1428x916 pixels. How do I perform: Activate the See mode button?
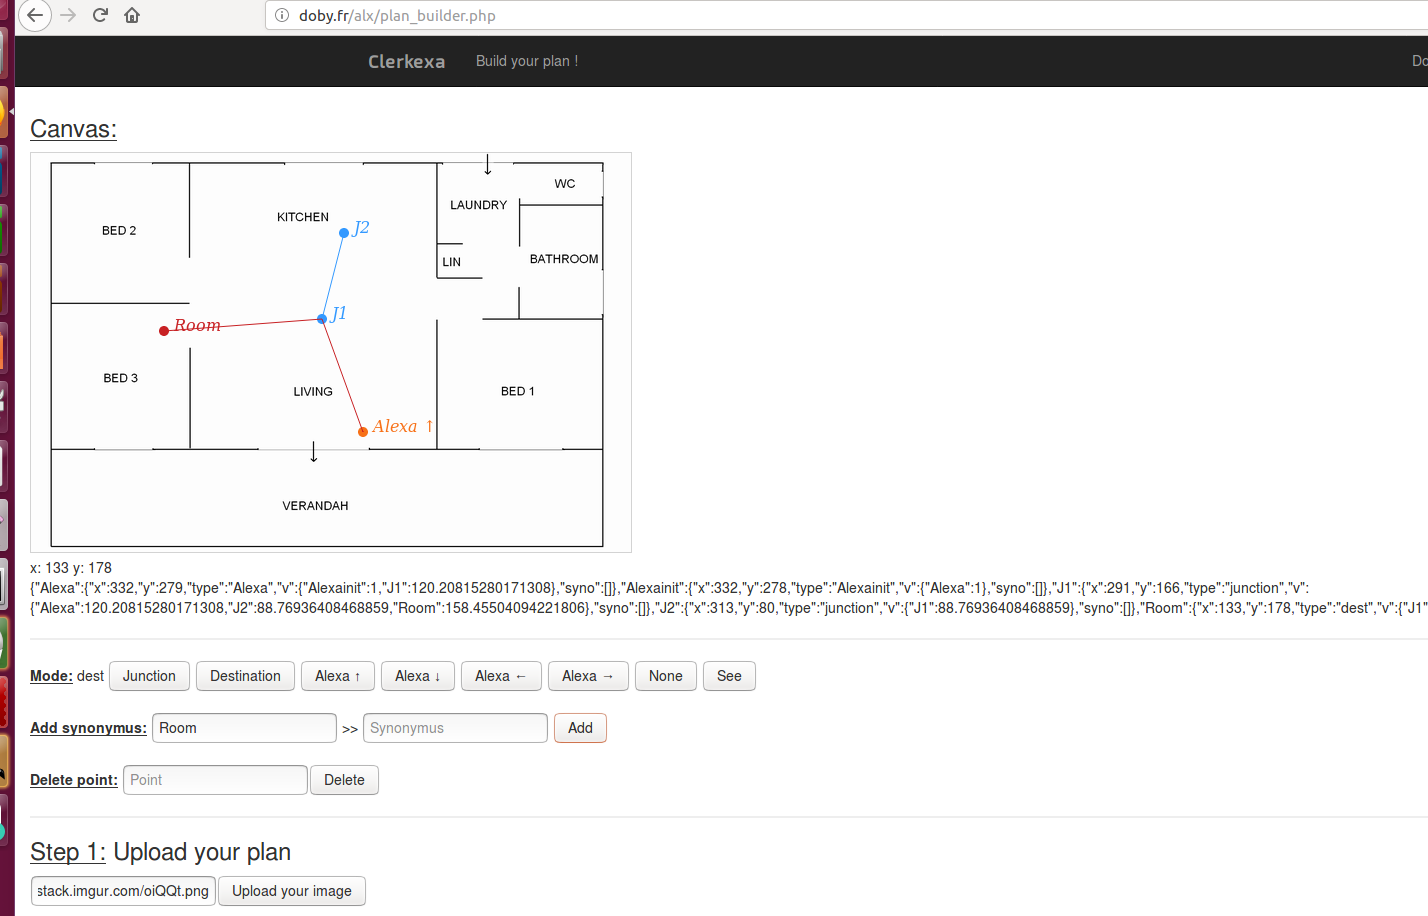729,676
